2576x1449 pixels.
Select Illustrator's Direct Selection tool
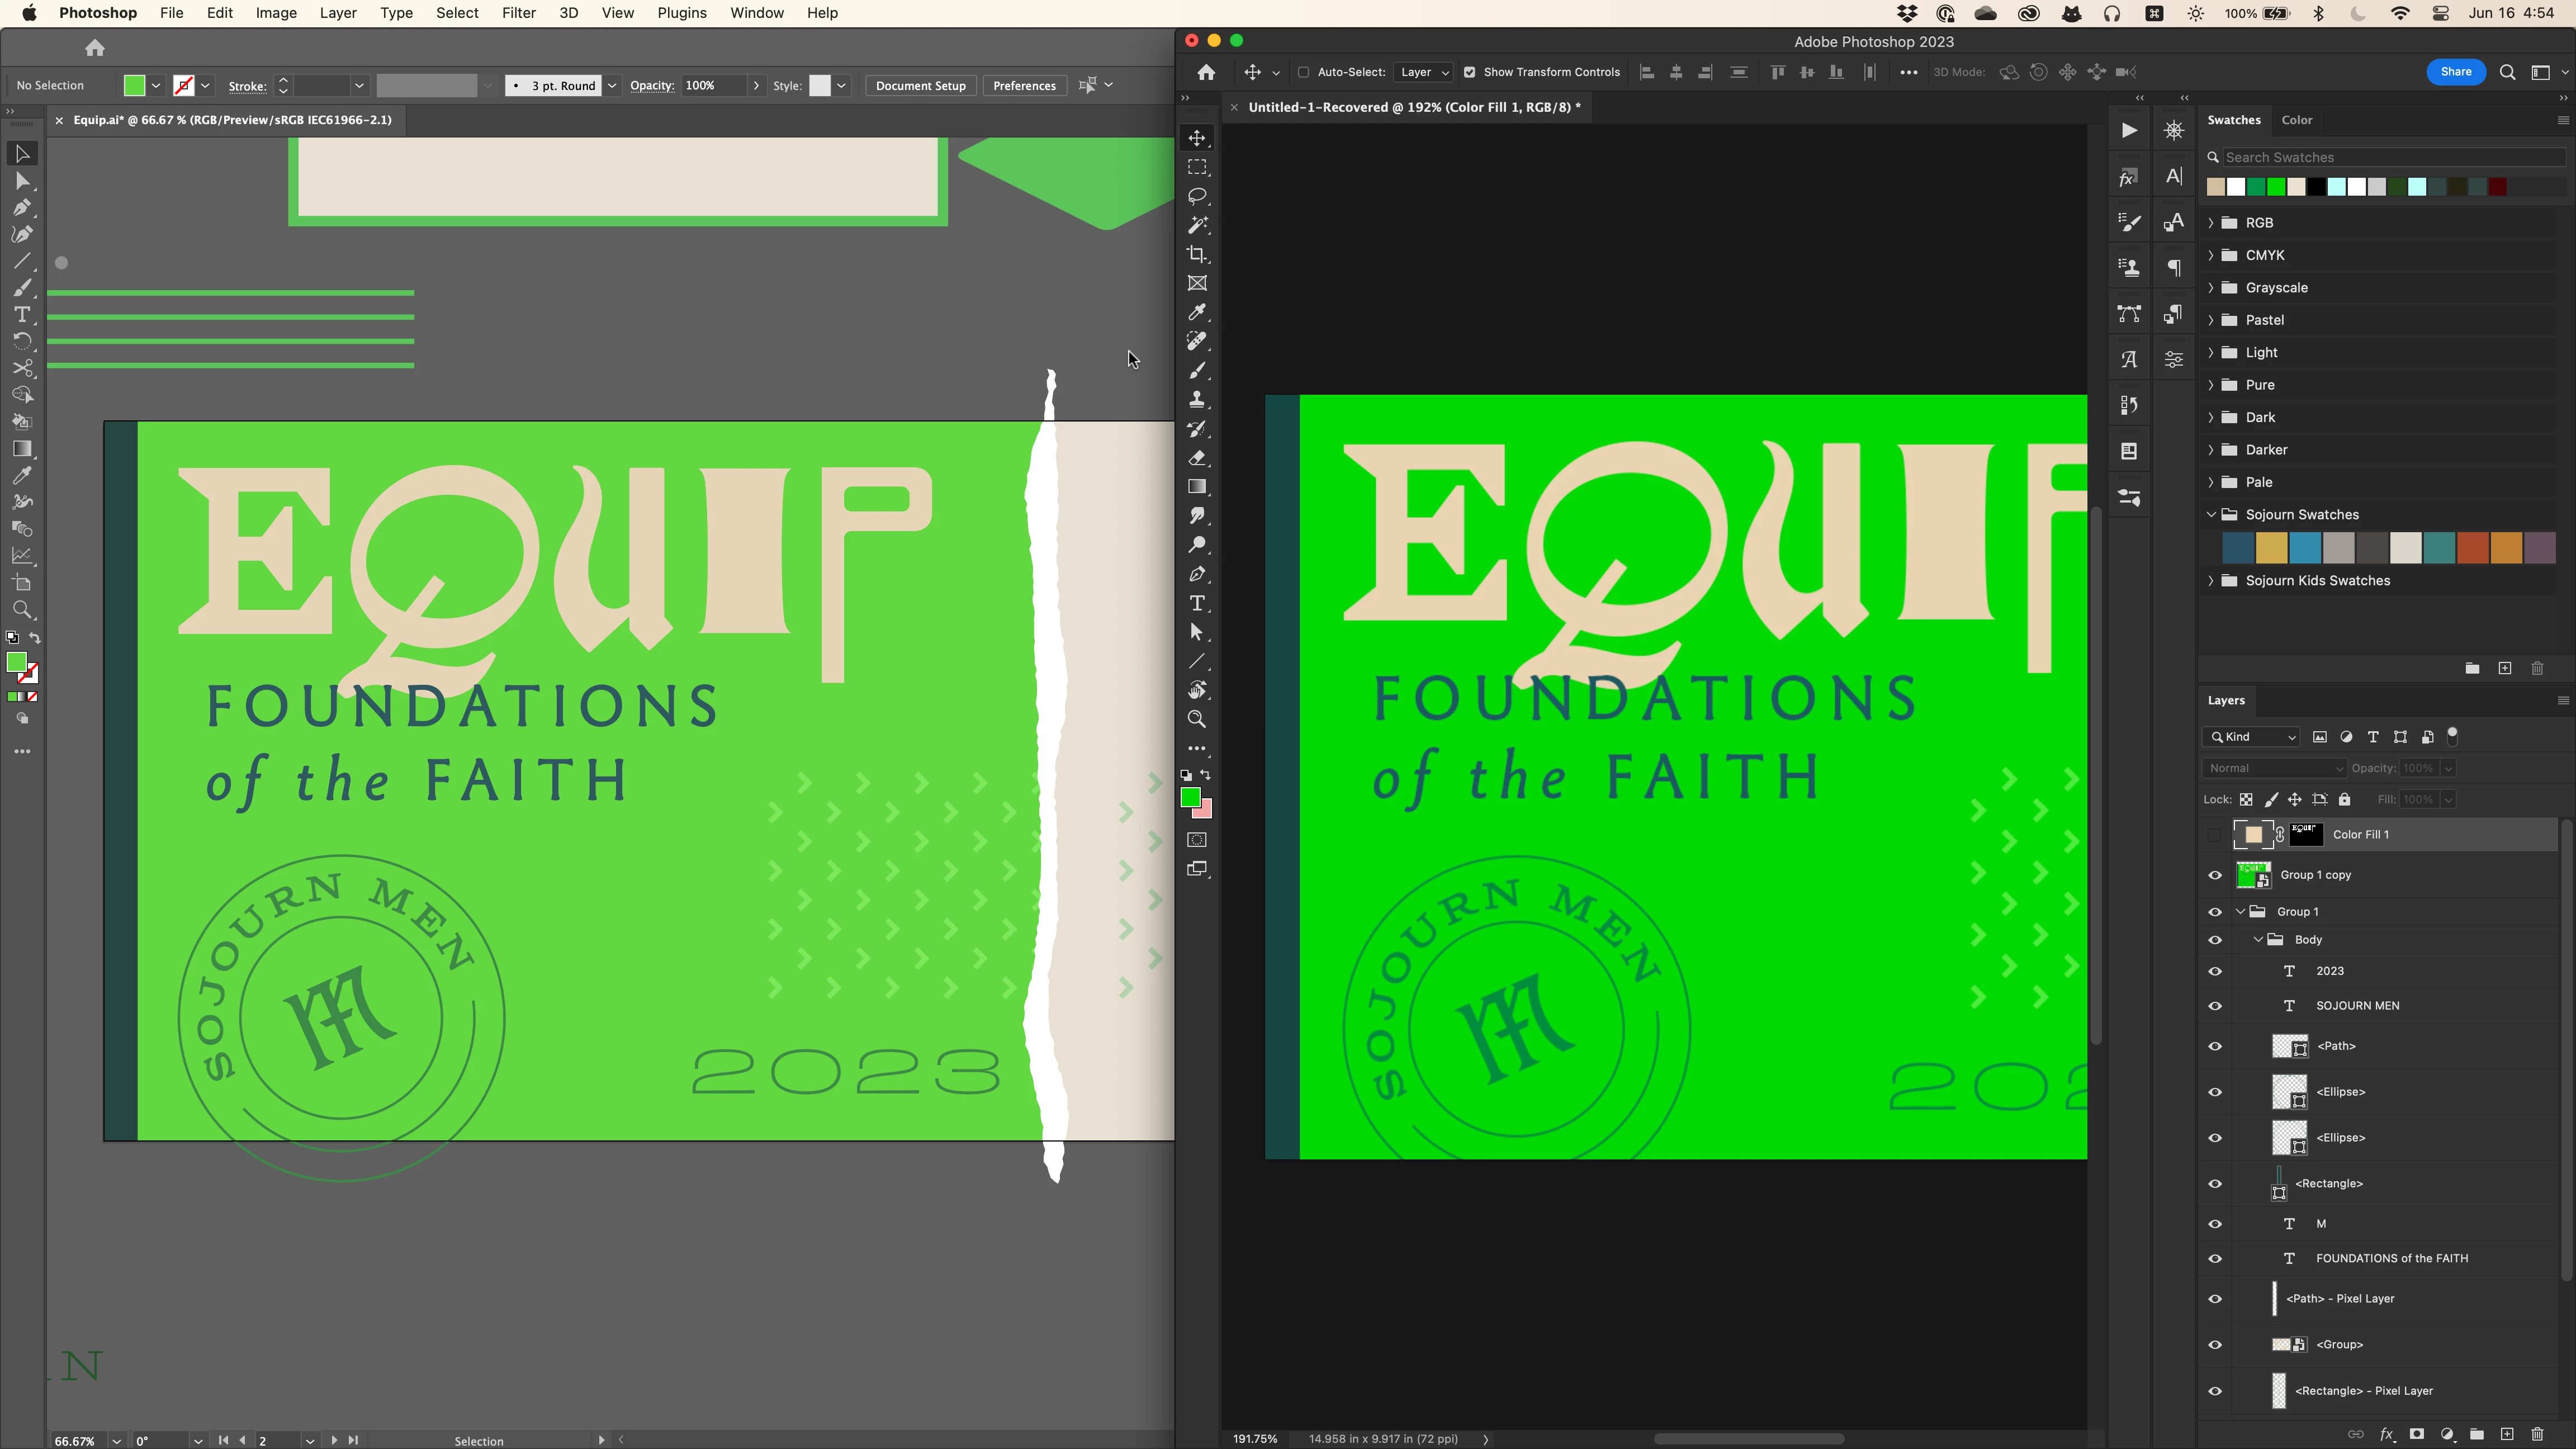(x=22, y=181)
